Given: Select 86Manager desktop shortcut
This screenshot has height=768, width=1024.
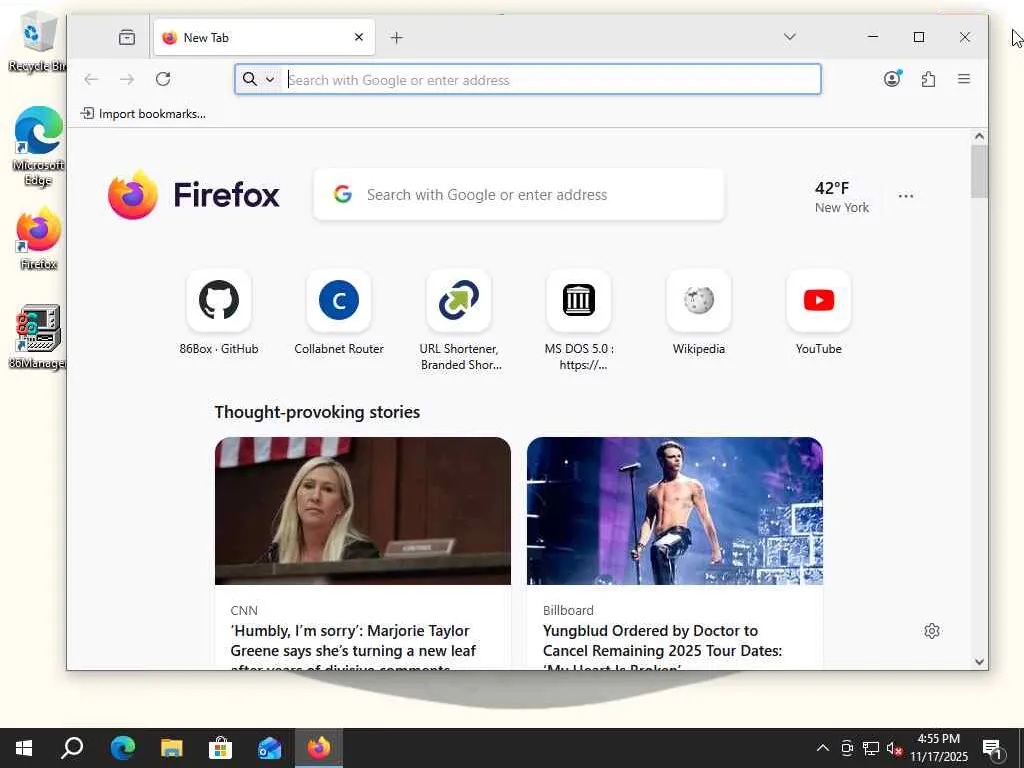Looking at the screenshot, I should pos(38,337).
